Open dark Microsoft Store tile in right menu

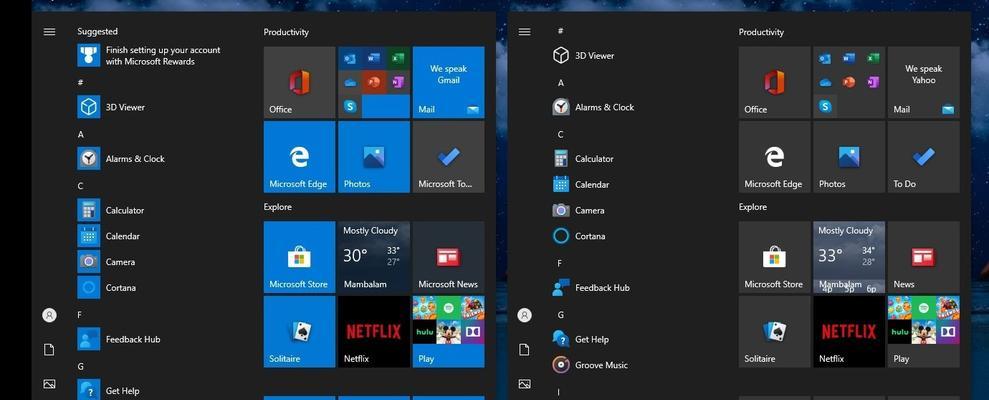tap(775, 257)
